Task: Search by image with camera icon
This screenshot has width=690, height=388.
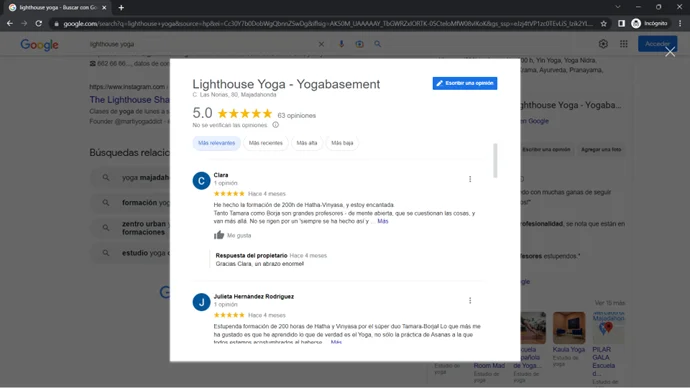Action: [x=360, y=44]
